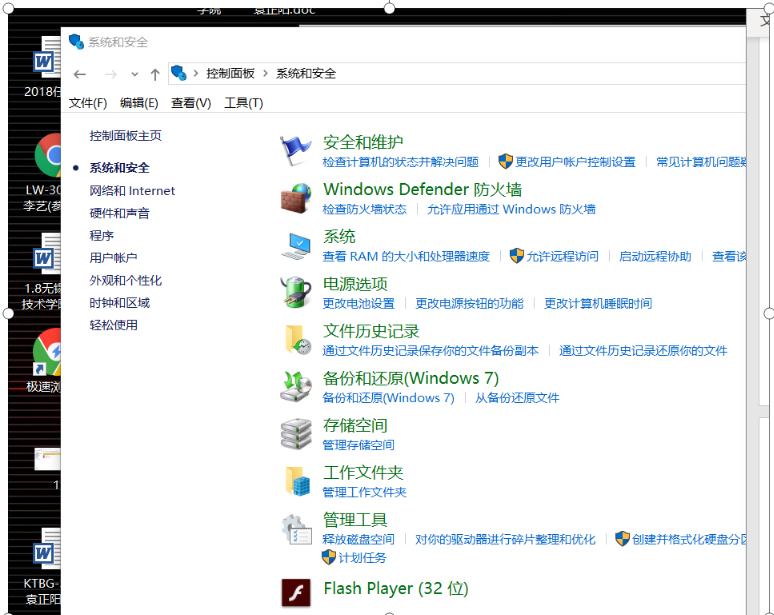This screenshot has height=615, width=774.
Task: Go up one level with up arrow
Action: (x=155, y=75)
